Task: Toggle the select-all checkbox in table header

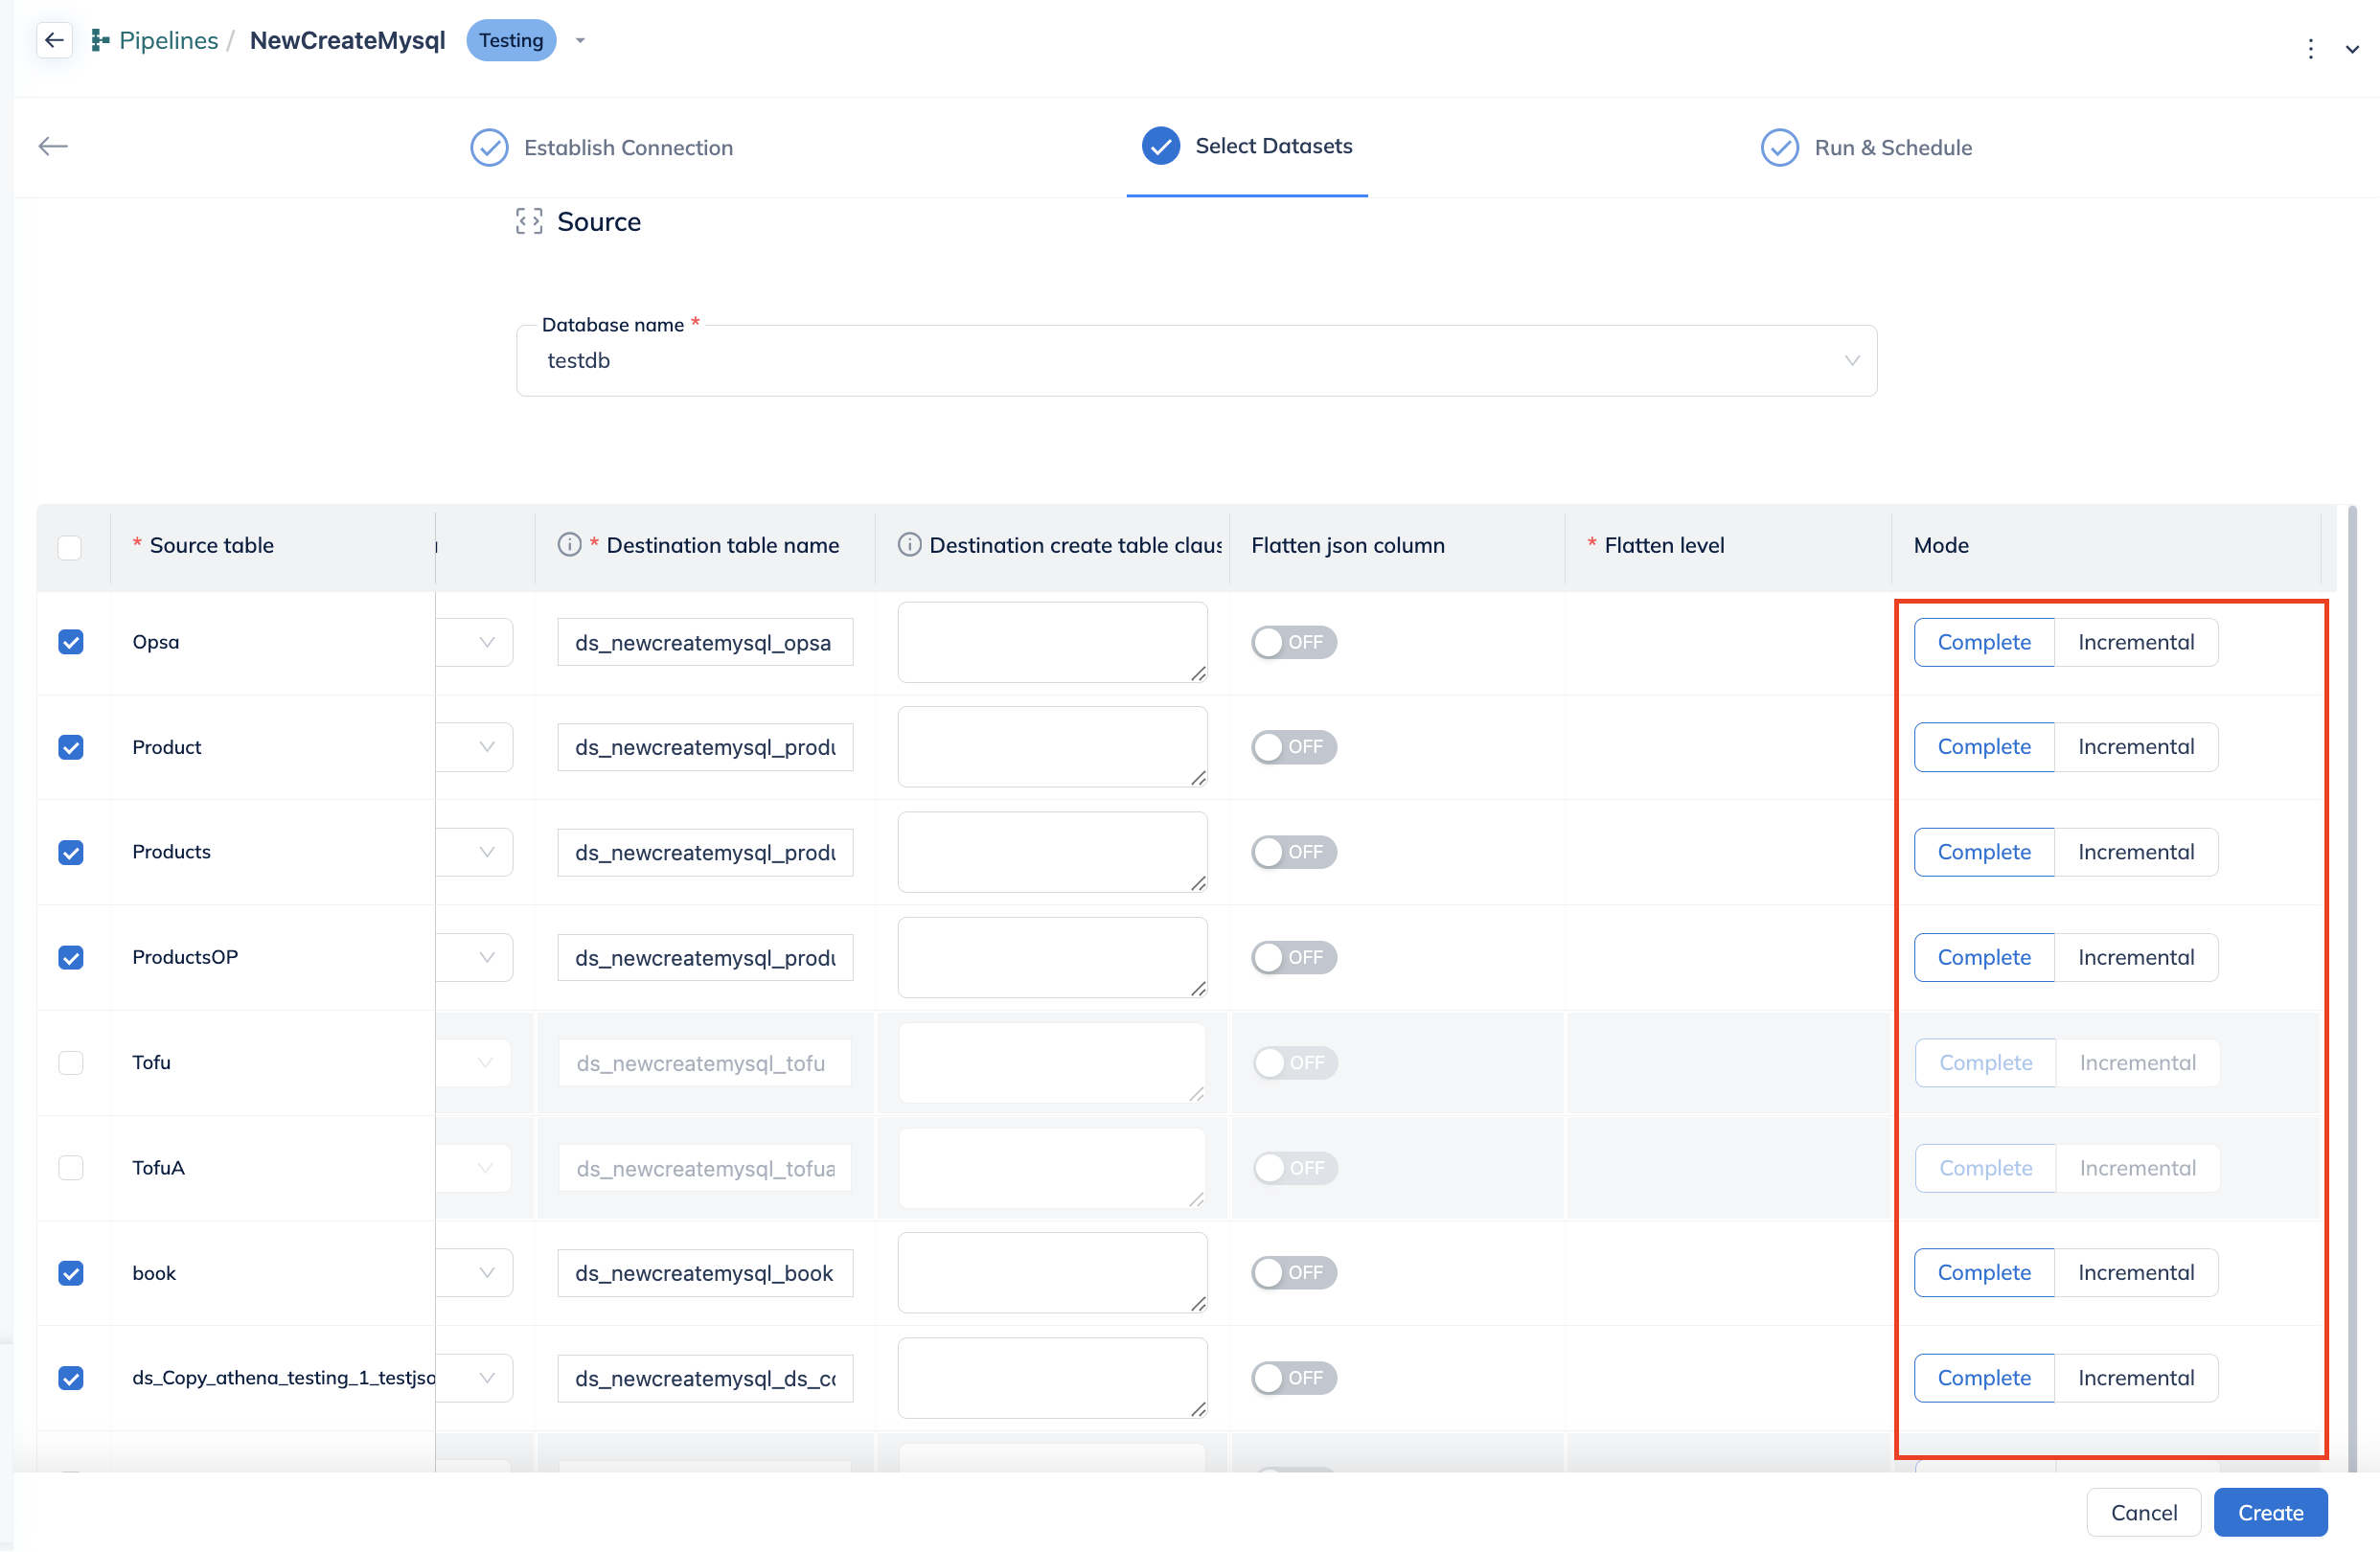Action: 70,547
